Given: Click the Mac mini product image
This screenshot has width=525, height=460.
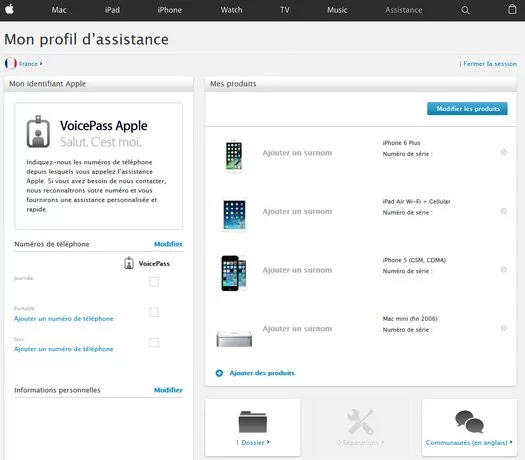Looking at the screenshot, I should pos(234,338).
